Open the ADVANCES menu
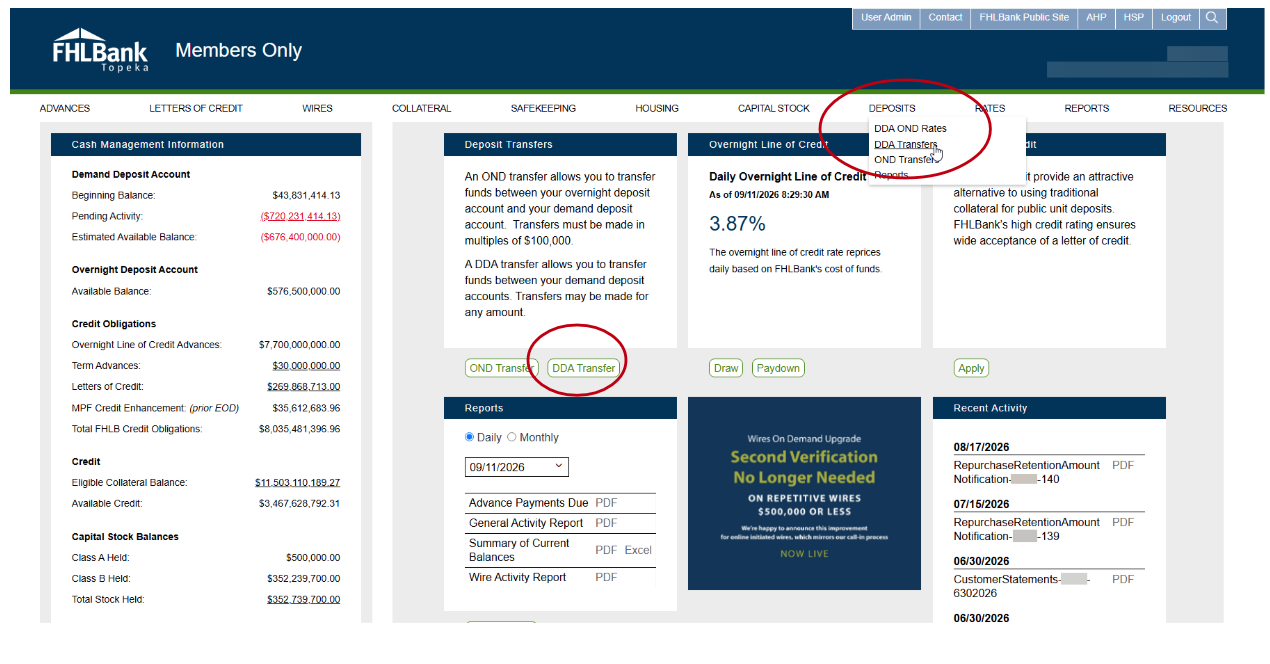Screen dimensions: 1270x664 pos(65,108)
